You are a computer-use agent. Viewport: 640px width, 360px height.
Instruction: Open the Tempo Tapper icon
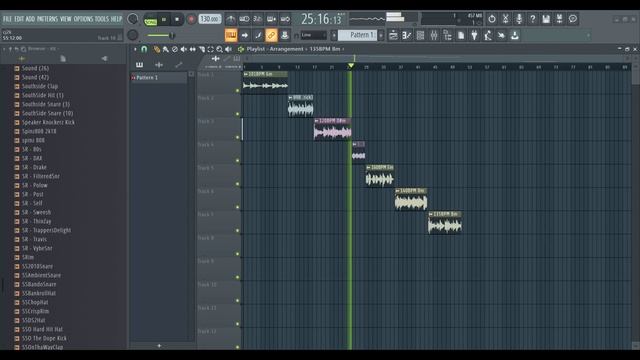coord(488,36)
